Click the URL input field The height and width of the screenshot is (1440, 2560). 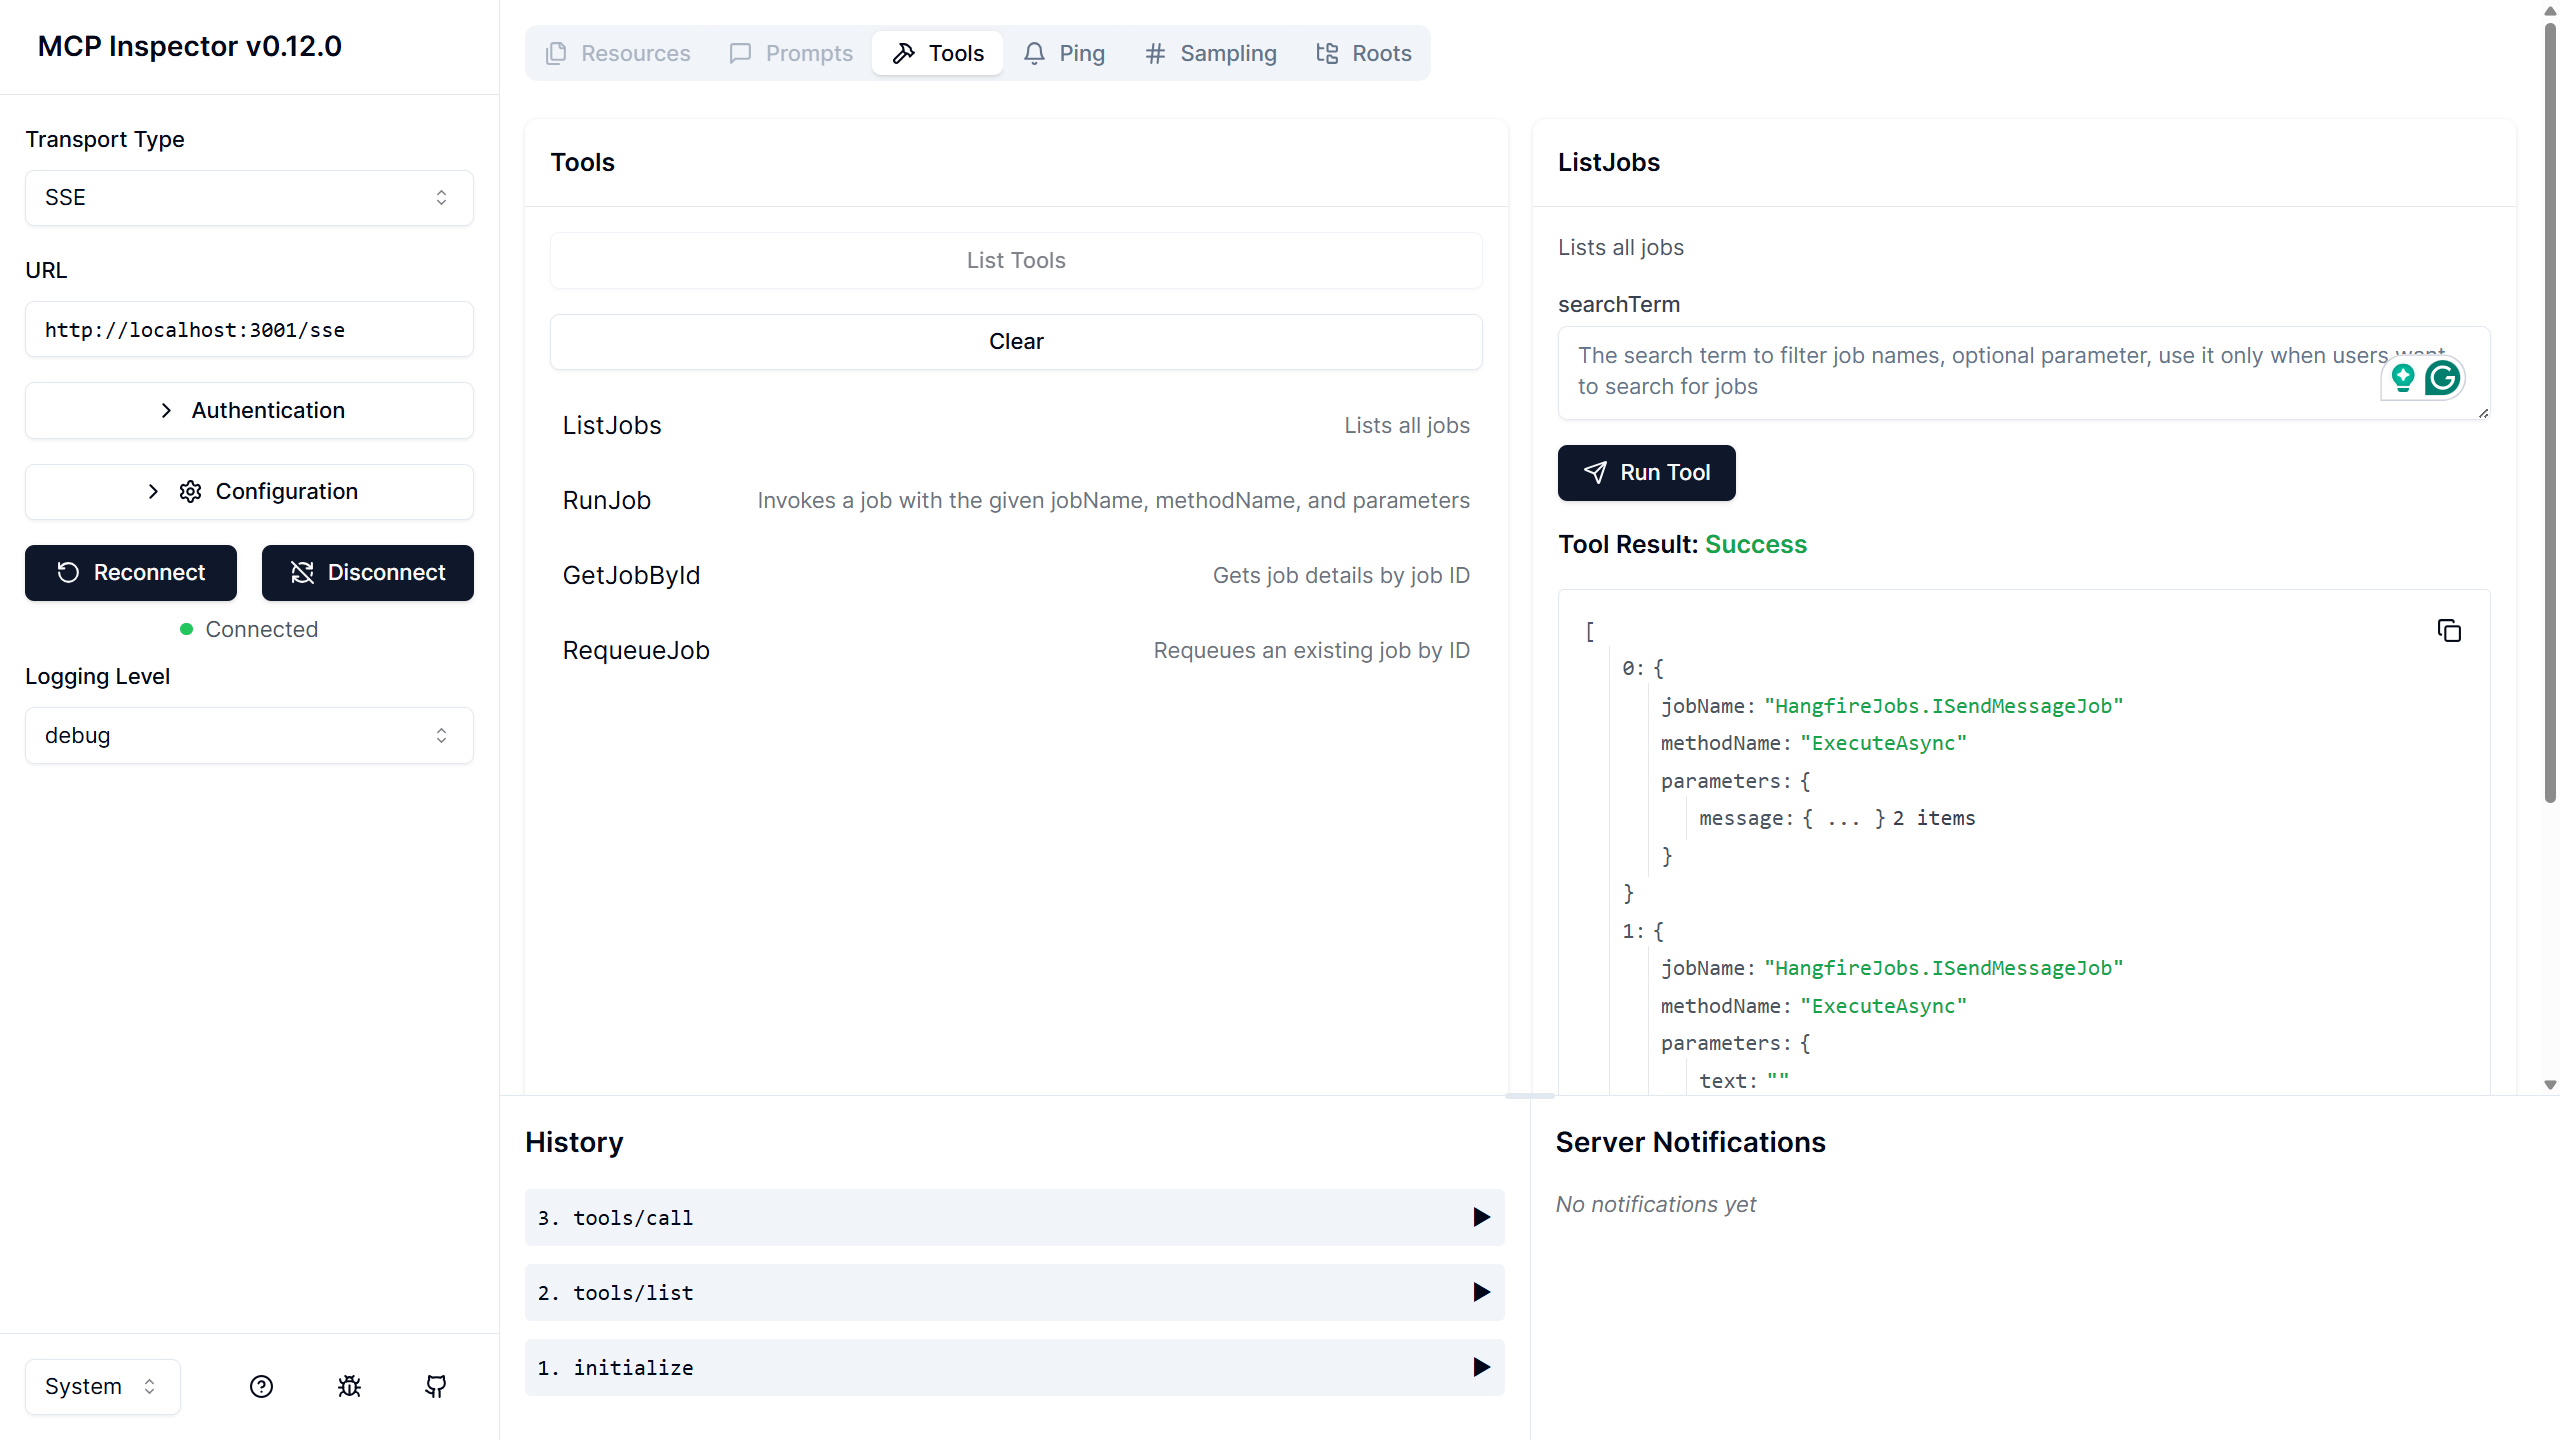pos(249,330)
